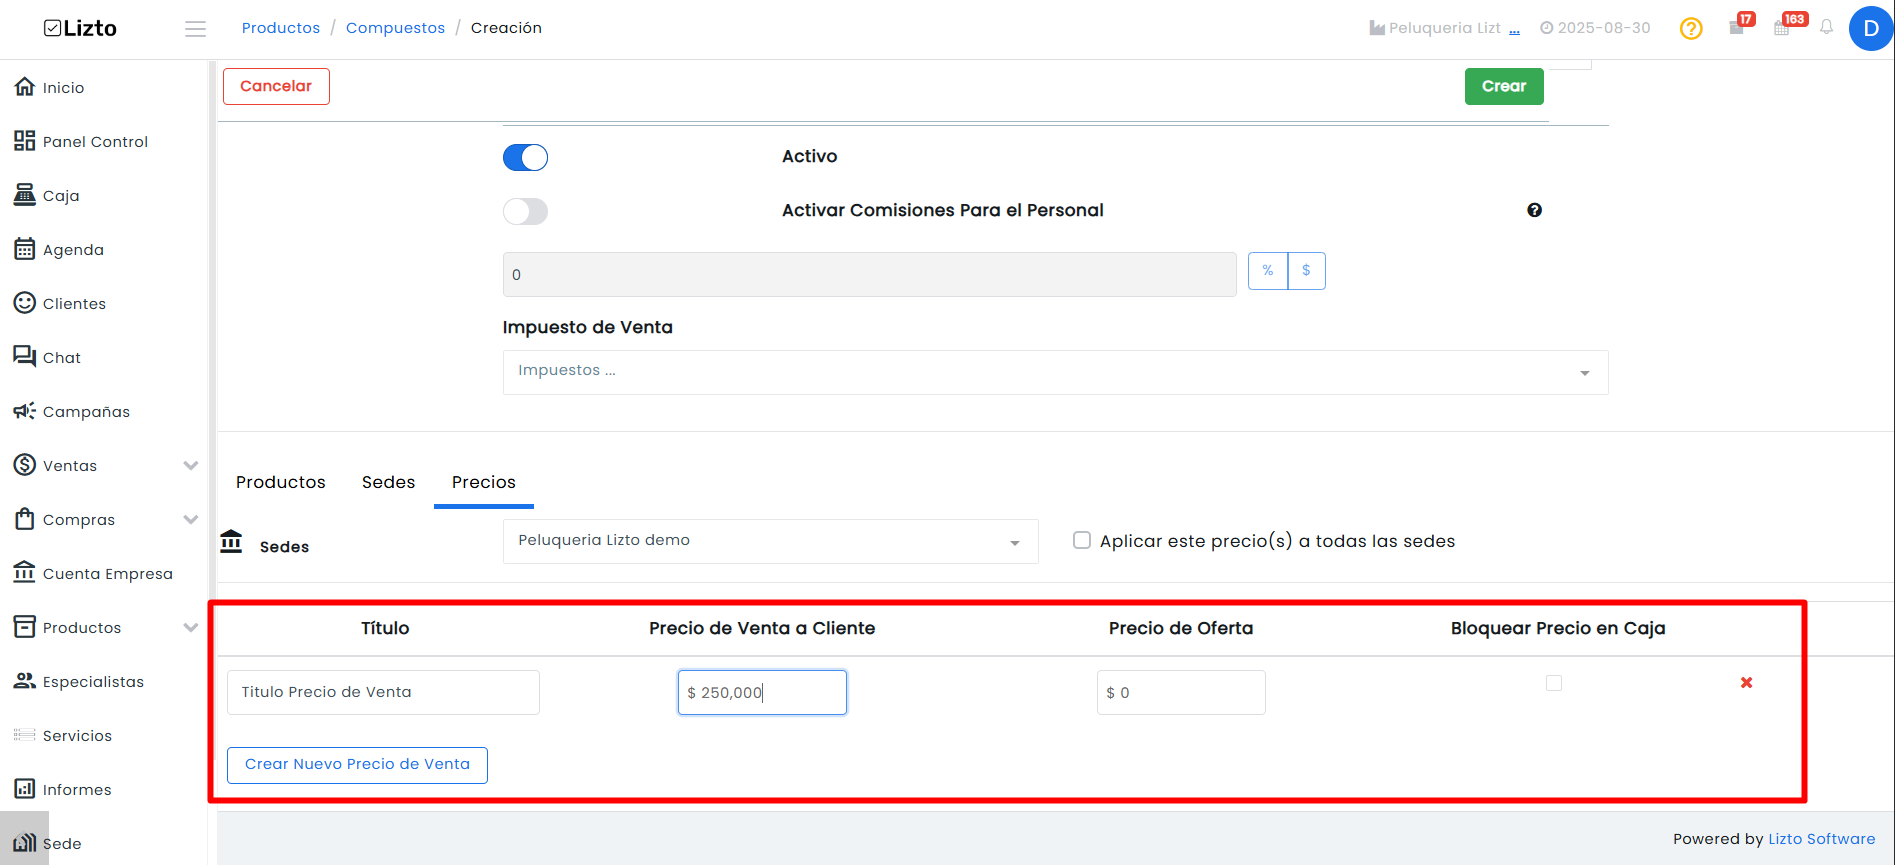Open the help question mark icon in header
Viewport: 1895px width, 865px height.
pos(1691,29)
